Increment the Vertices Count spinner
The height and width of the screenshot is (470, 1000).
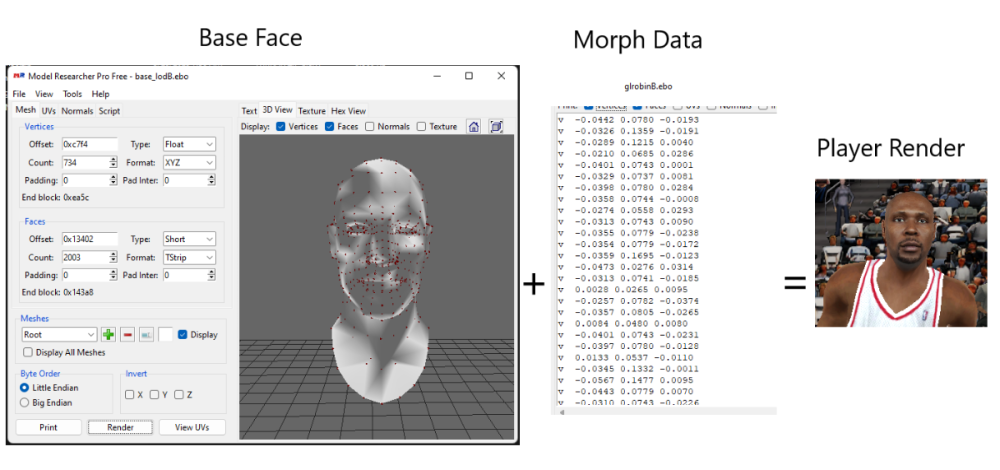coord(113,159)
